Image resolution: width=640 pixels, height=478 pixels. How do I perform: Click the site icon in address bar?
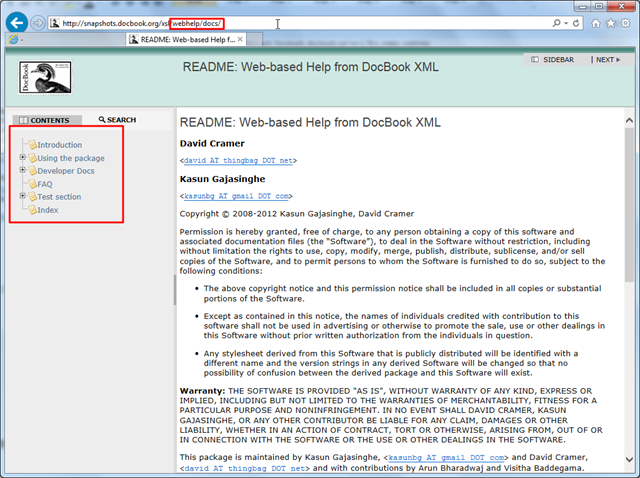pyautogui.click(x=54, y=23)
